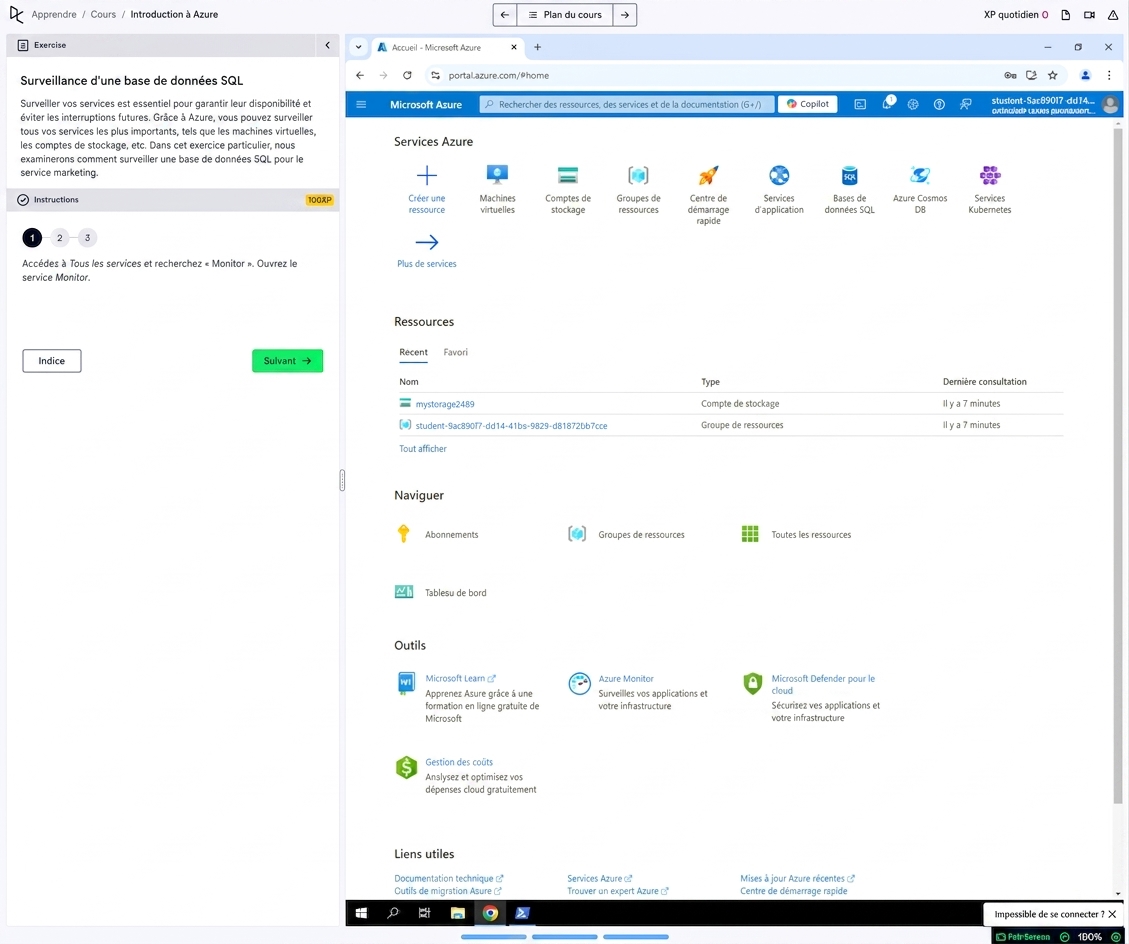Go to instruction step 2
Viewport: 1129px width, 944px height.
[60, 238]
